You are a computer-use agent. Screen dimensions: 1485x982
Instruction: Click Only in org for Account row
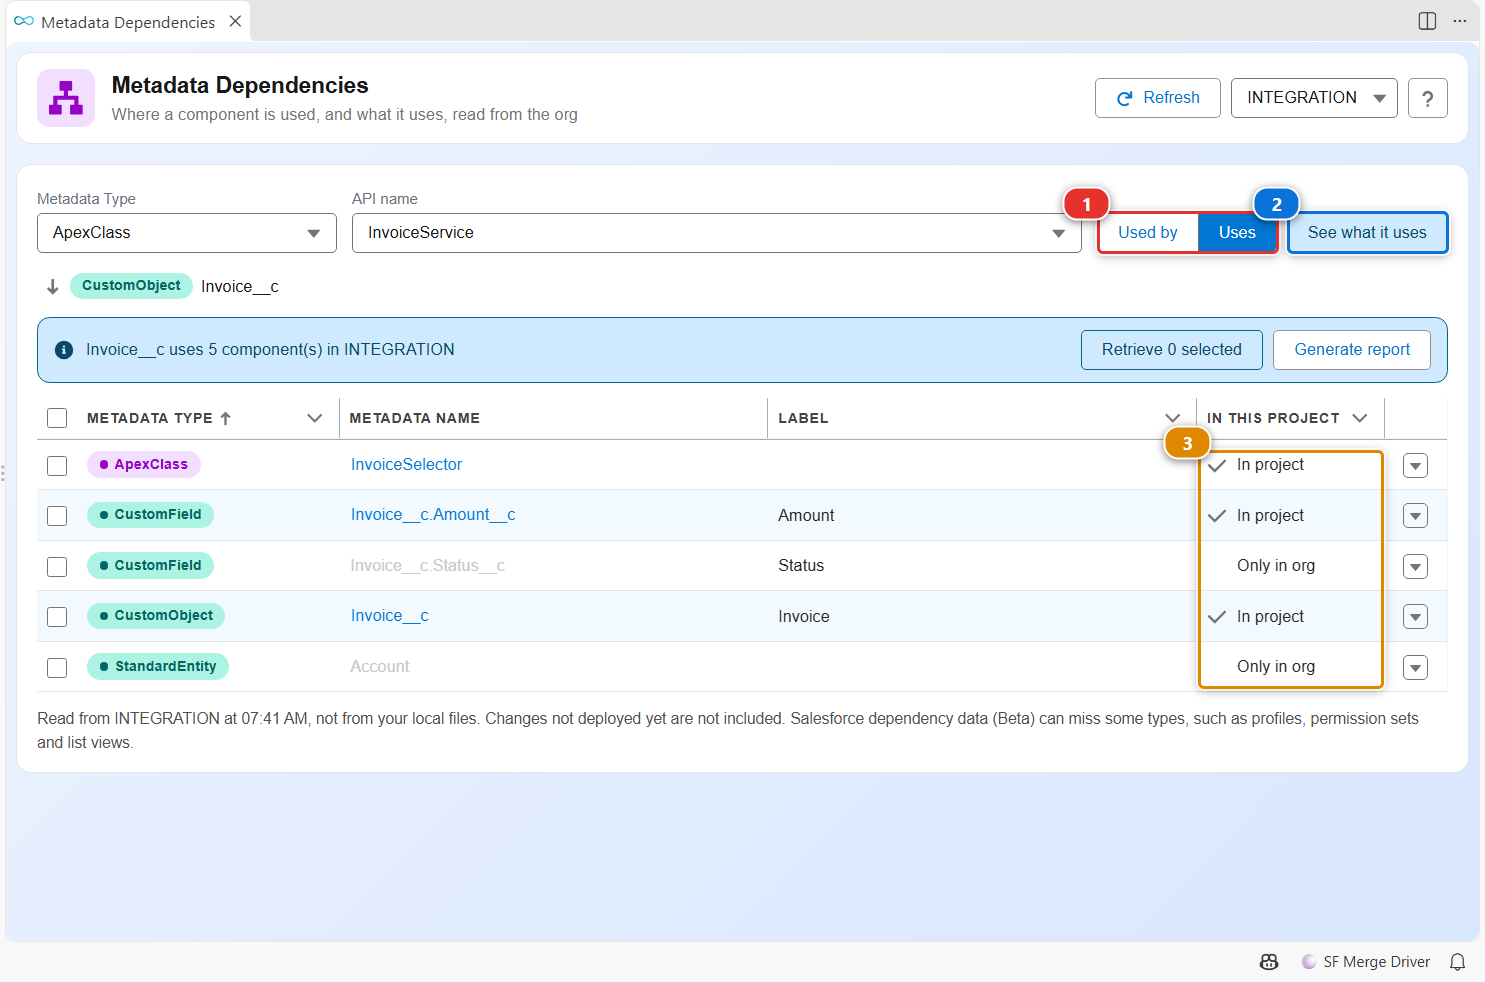pyautogui.click(x=1276, y=667)
